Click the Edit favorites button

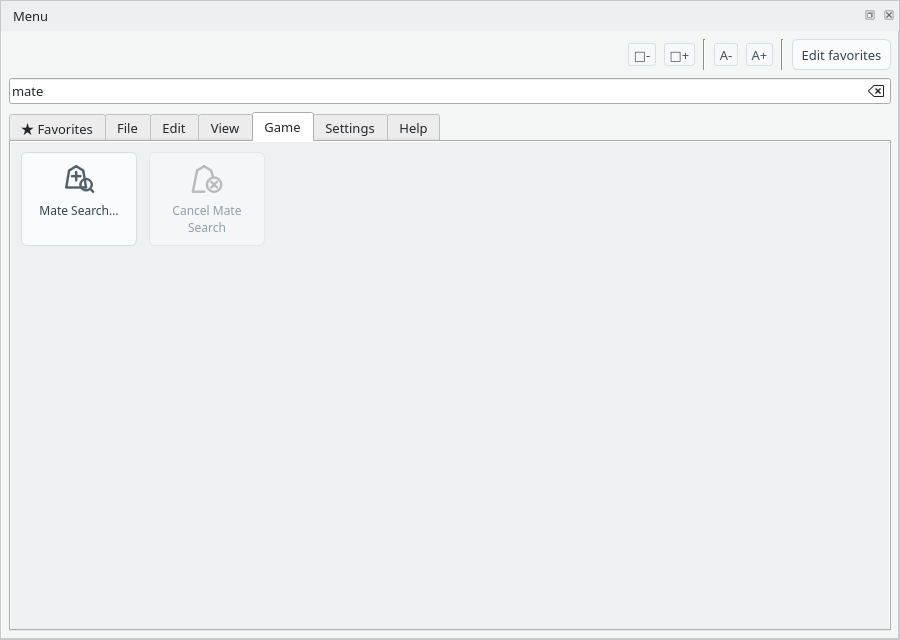pyautogui.click(x=841, y=55)
